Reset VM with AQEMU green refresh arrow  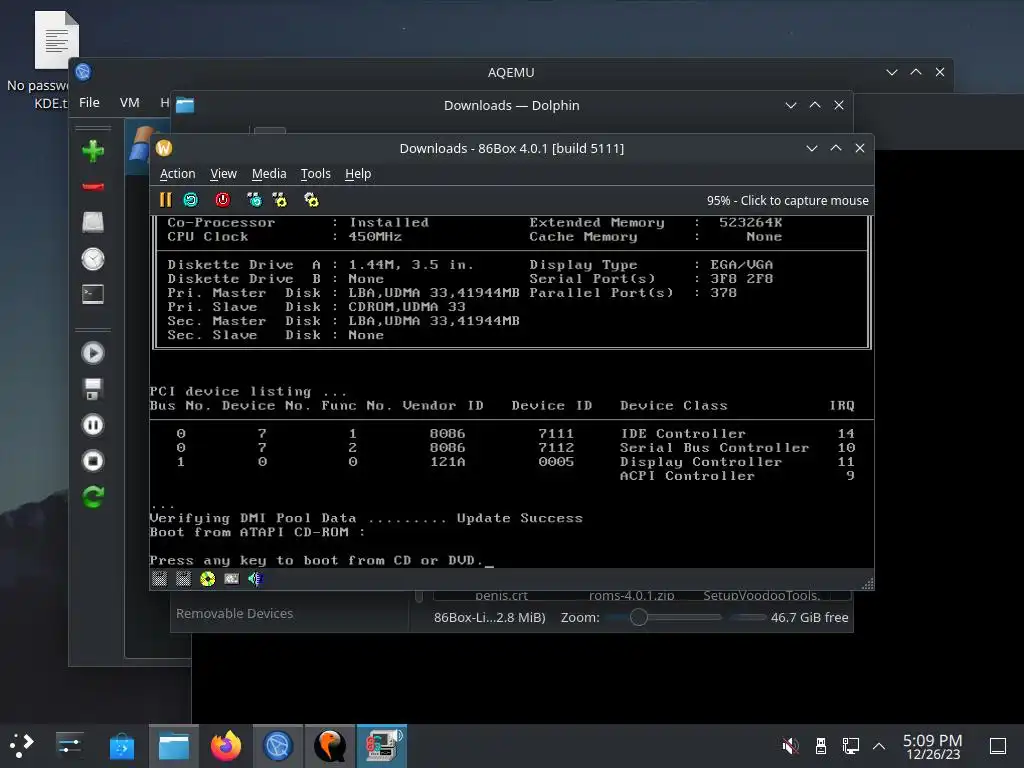pos(93,497)
